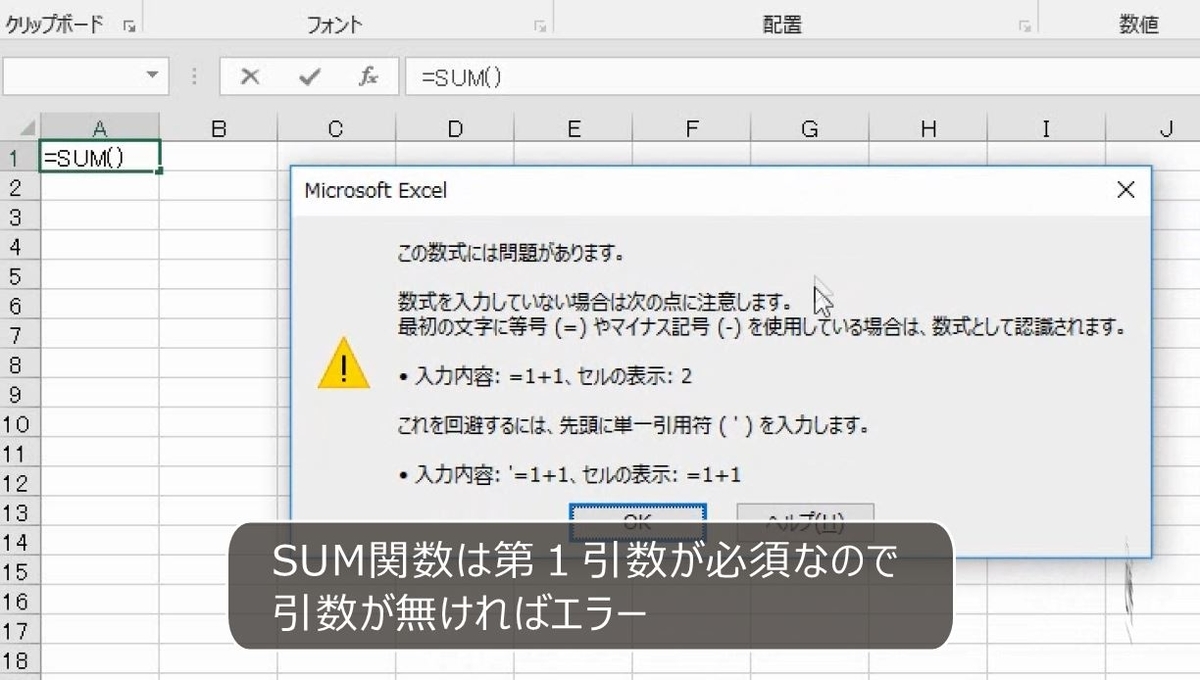The height and width of the screenshot is (680, 1200).
Task: Cancel formula entry with the X icon
Action: pos(250,77)
